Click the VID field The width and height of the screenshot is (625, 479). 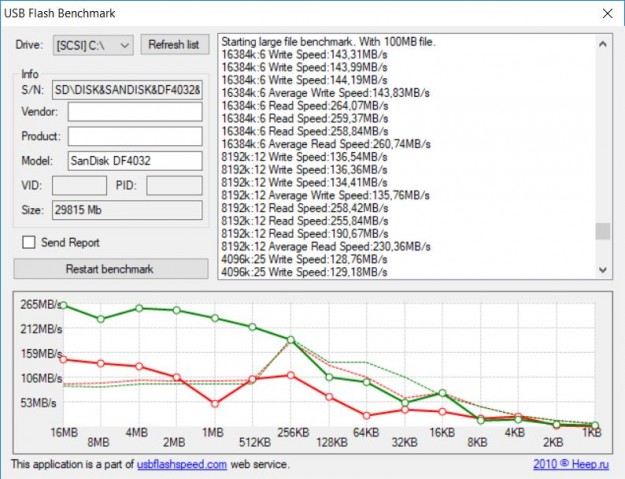pyautogui.click(x=79, y=185)
